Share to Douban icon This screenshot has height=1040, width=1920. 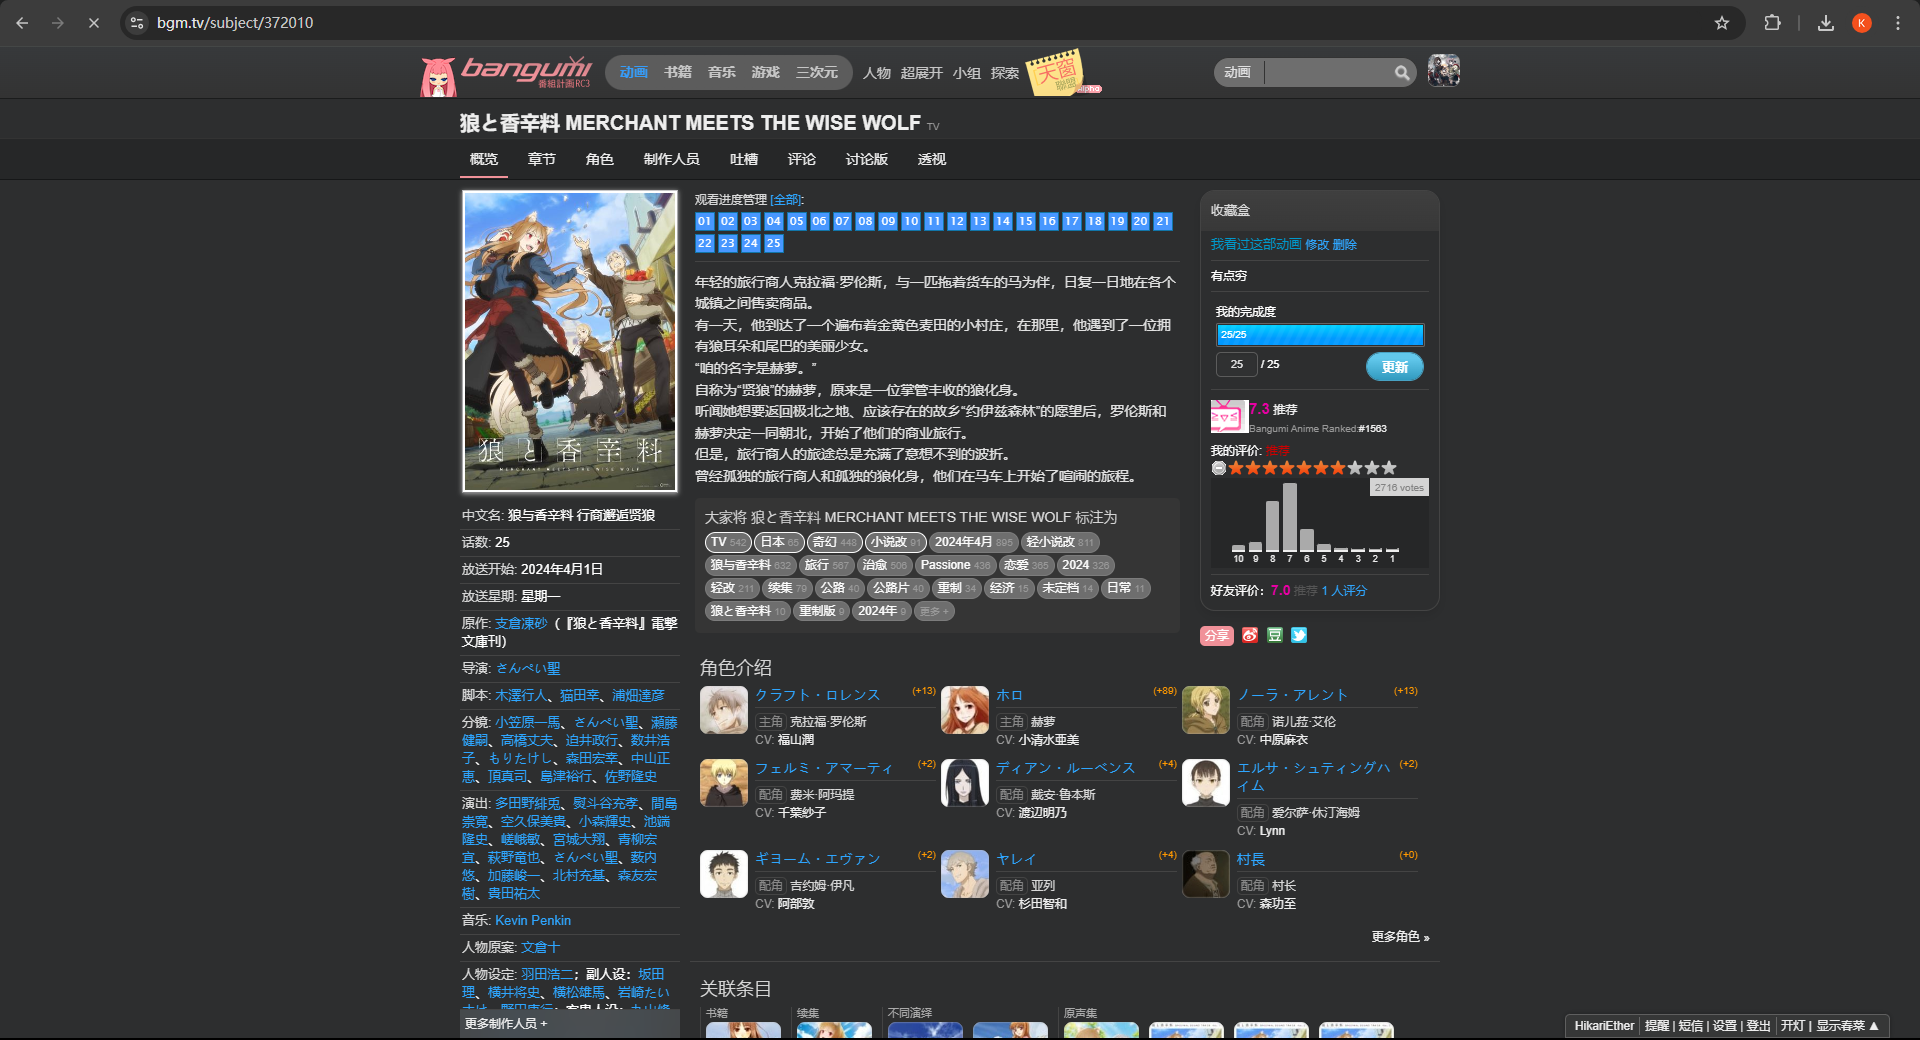[1274, 635]
